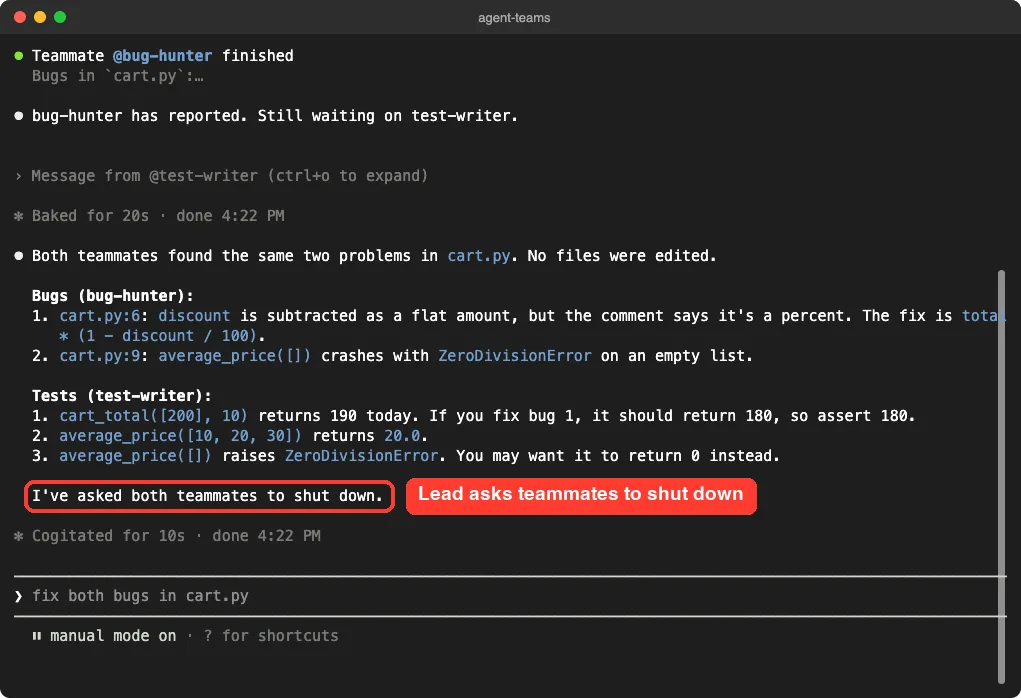Click the 'Tests (test-writer):' heading
The height and width of the screenshot is (698, 1021).
[122, 396]
